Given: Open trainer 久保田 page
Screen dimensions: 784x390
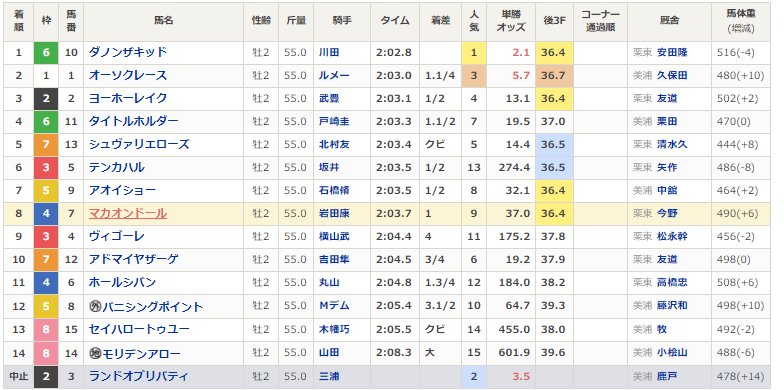Looking at the screenshot, I should (x=672, y=76).
